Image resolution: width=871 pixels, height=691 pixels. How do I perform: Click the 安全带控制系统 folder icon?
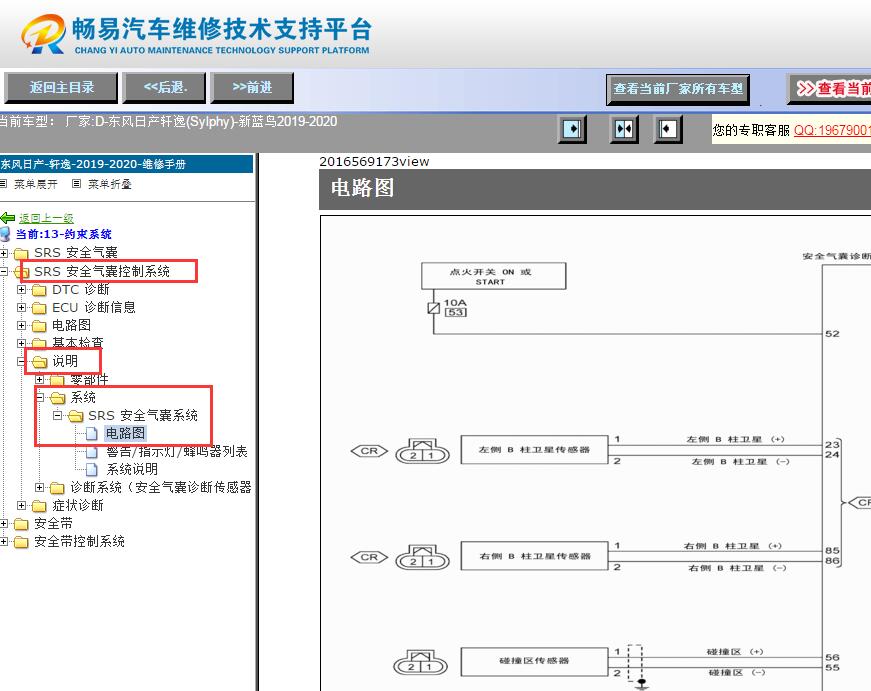tap(21, 542)
